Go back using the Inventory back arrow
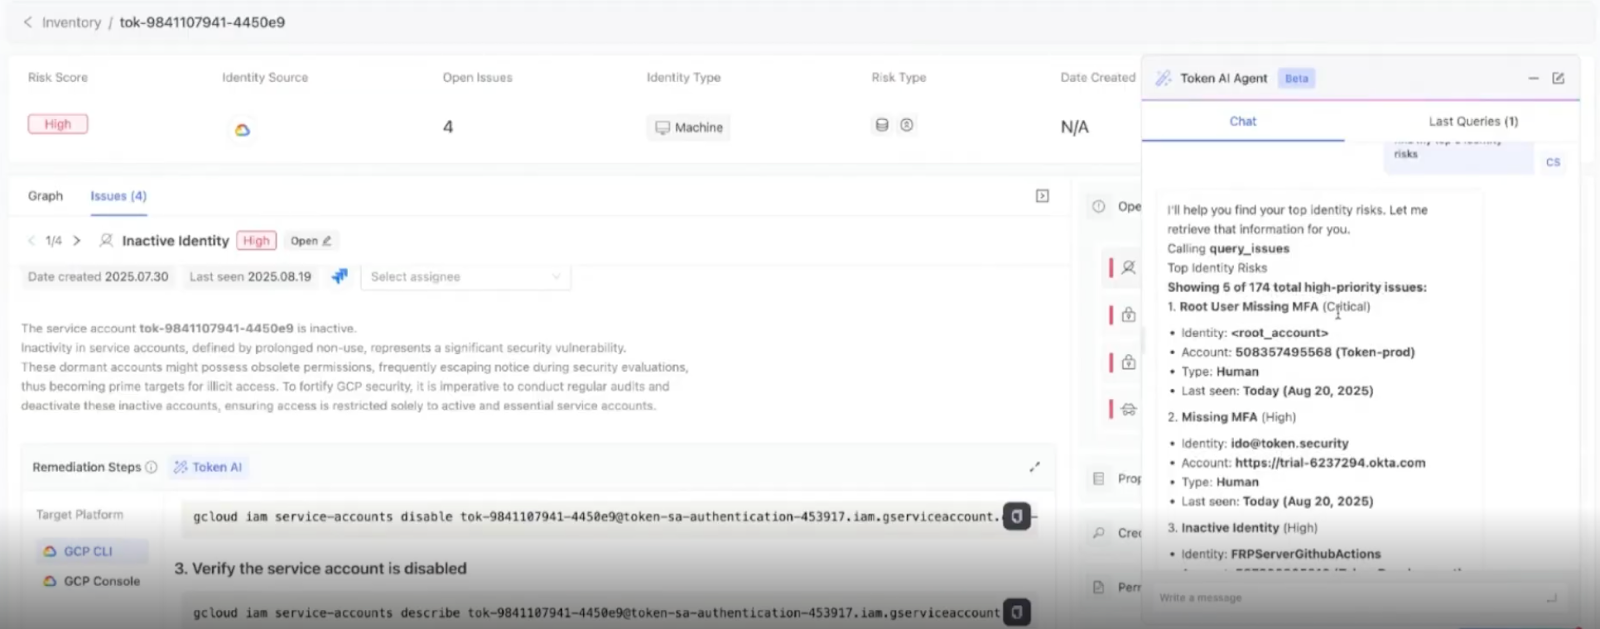The width and height of the screenshot is (1600, 629). tap(27, 22)
